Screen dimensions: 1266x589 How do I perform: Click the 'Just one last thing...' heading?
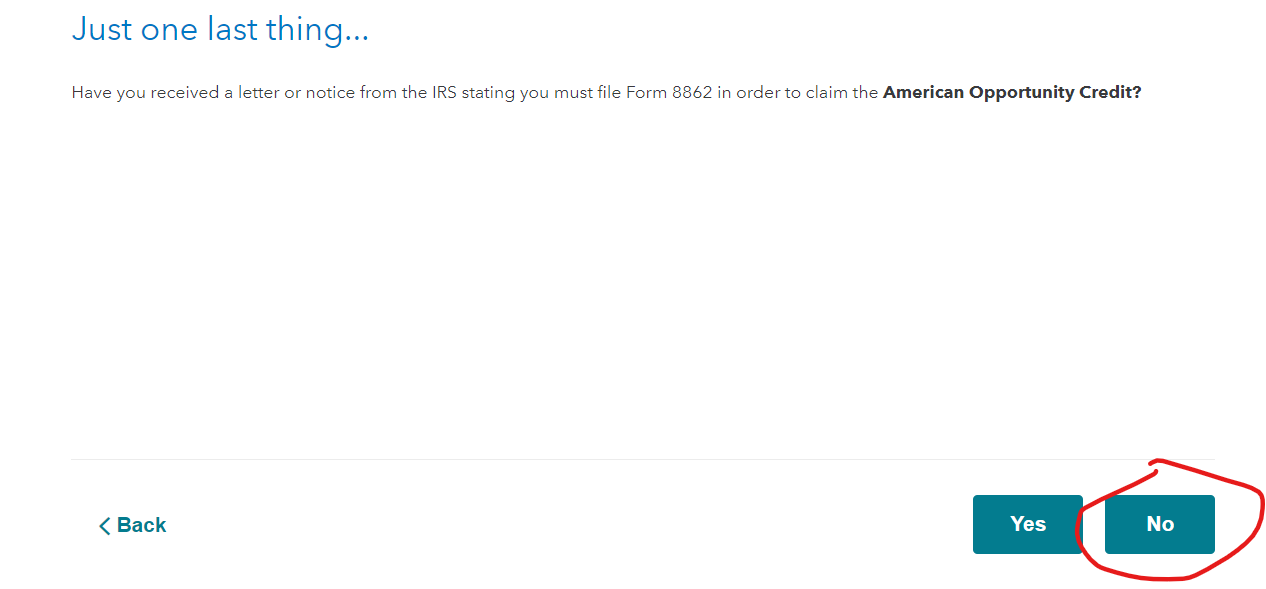[220, 29]
